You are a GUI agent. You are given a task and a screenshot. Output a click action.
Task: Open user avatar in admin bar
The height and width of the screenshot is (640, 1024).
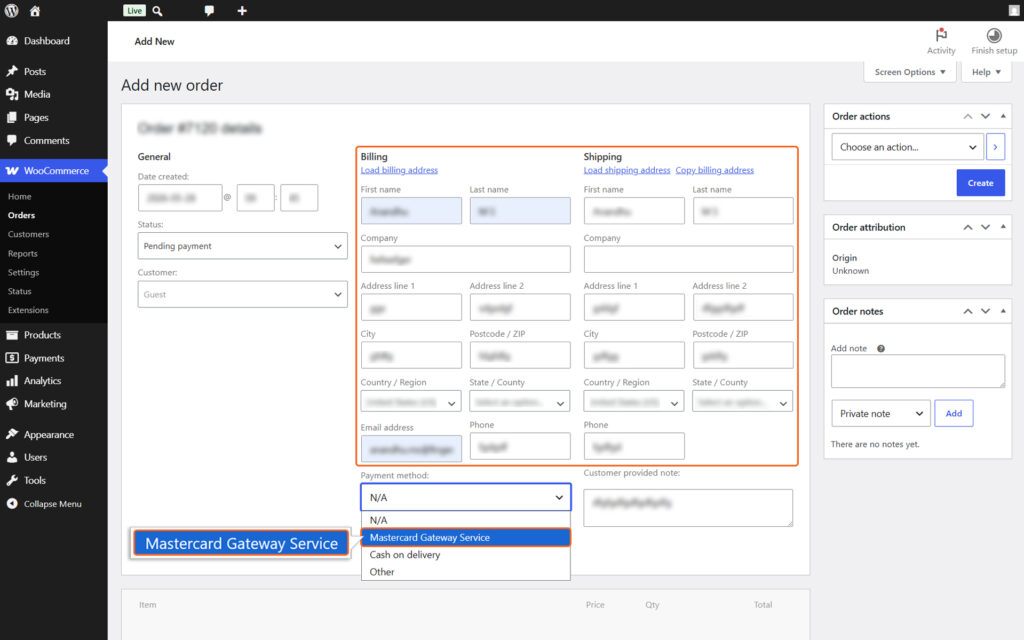coord(1014,10)
